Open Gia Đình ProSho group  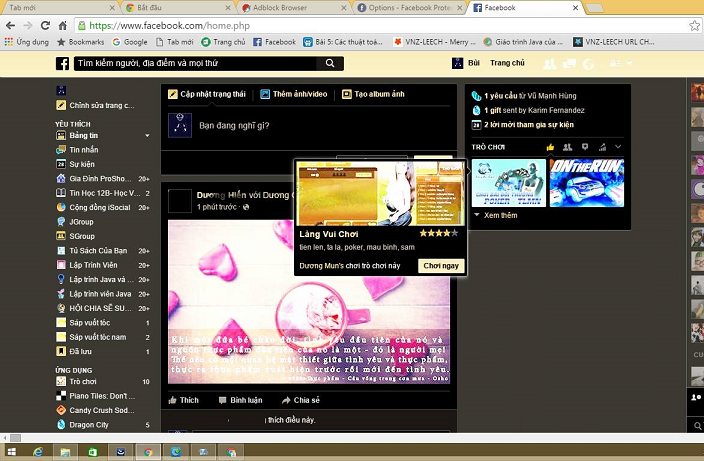click(102, 179)
